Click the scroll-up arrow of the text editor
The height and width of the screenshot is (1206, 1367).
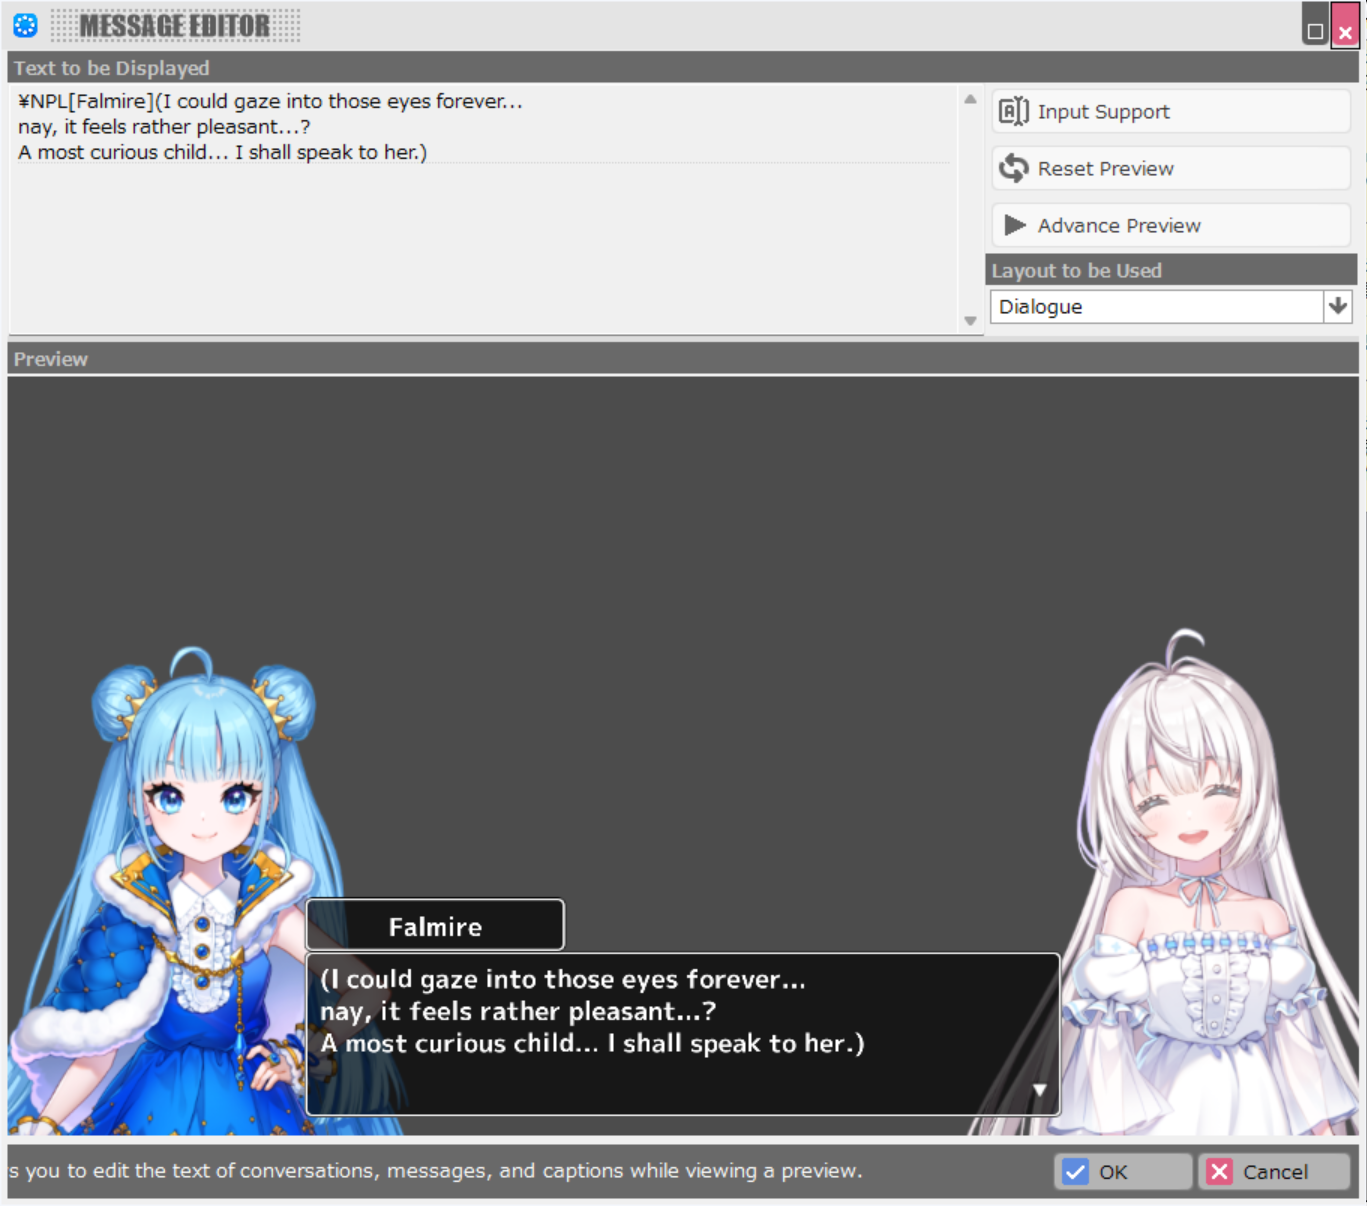(x=970, y=99)
